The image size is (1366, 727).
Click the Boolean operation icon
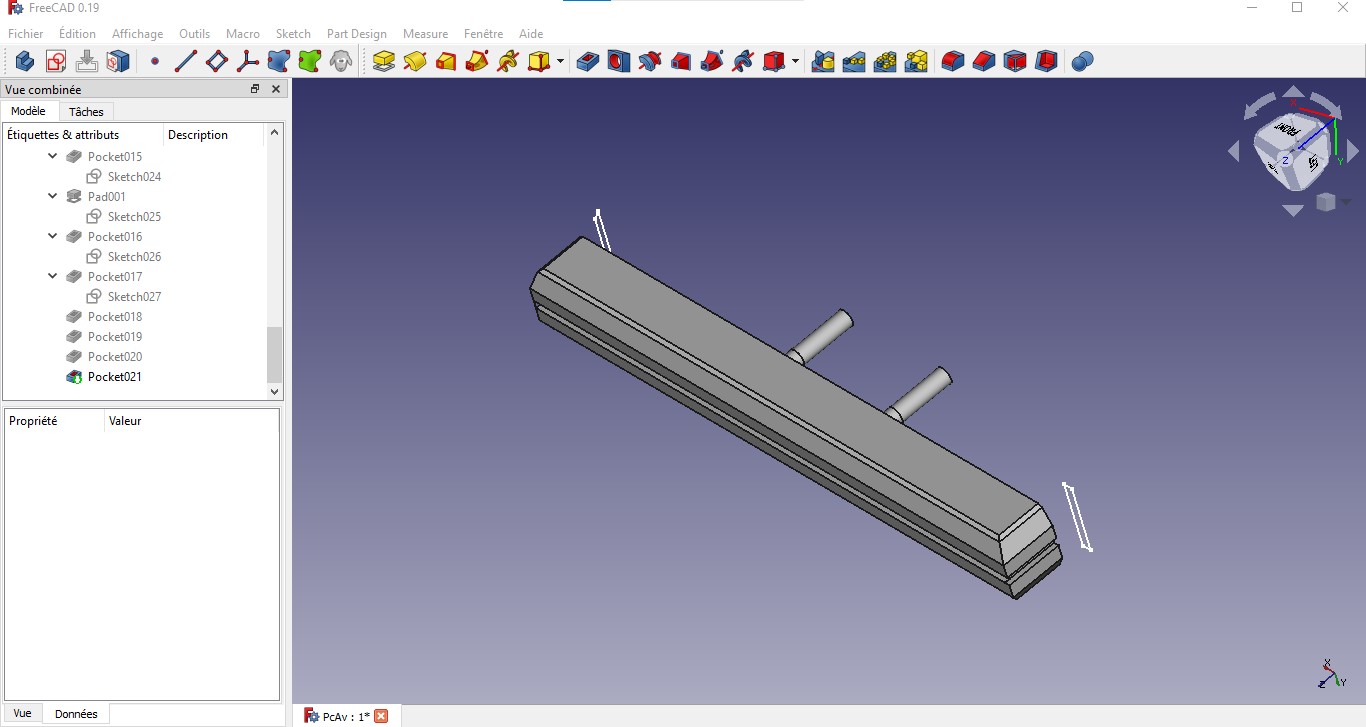pyautogui.click(x=1083, y=62)
